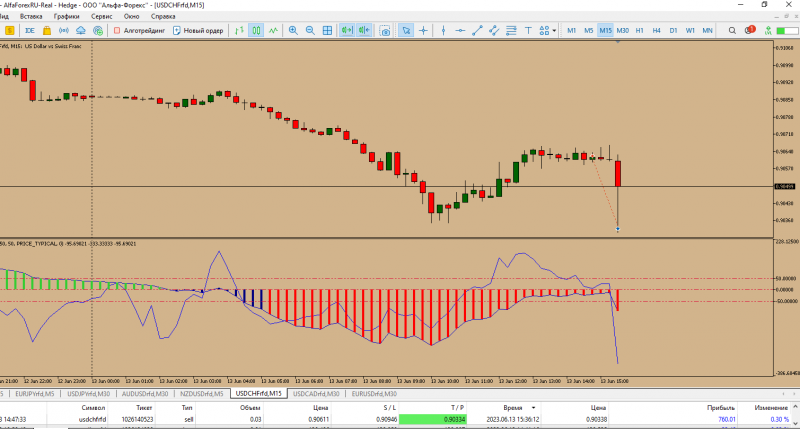The width and height of the screenshot is (800, 429).
Task: Toggle the chart shift button
Action: (x=364, y=31)
